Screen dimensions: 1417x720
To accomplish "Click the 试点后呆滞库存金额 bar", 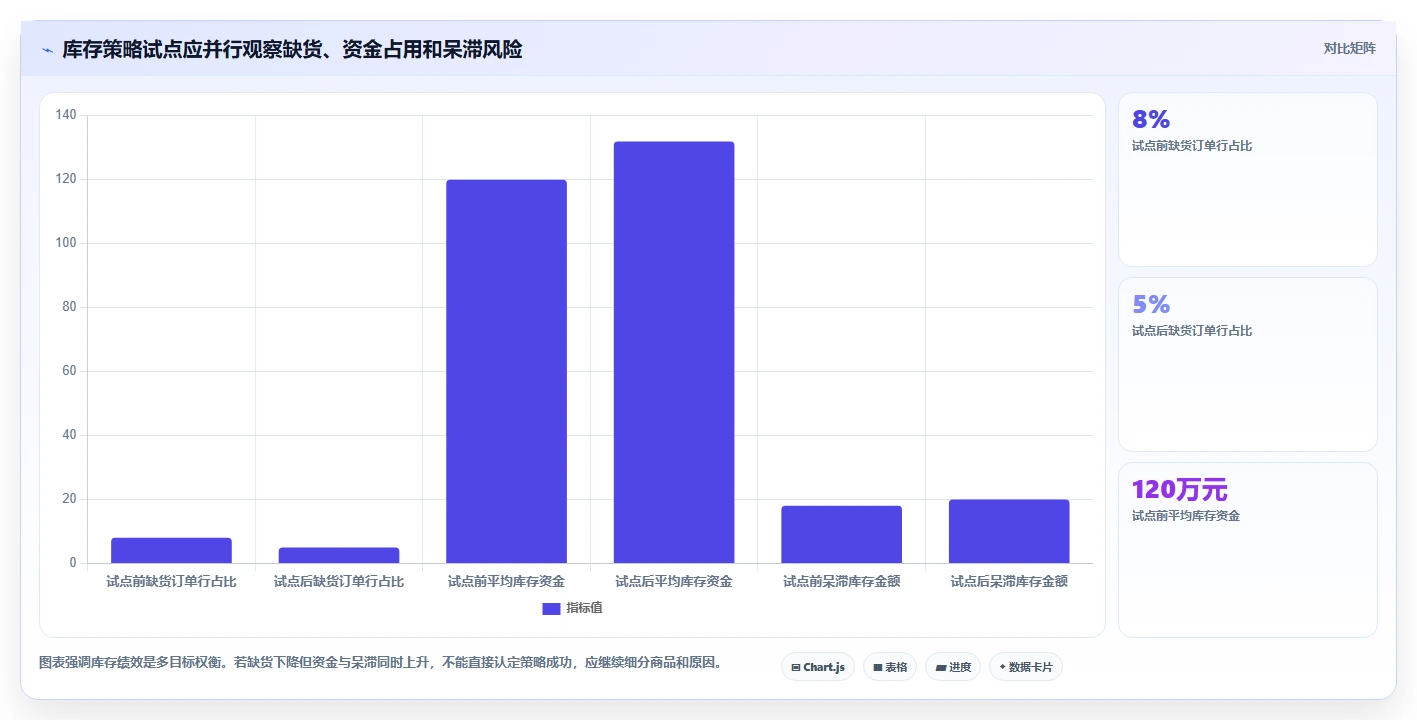I will click(x=1009, y=531).
